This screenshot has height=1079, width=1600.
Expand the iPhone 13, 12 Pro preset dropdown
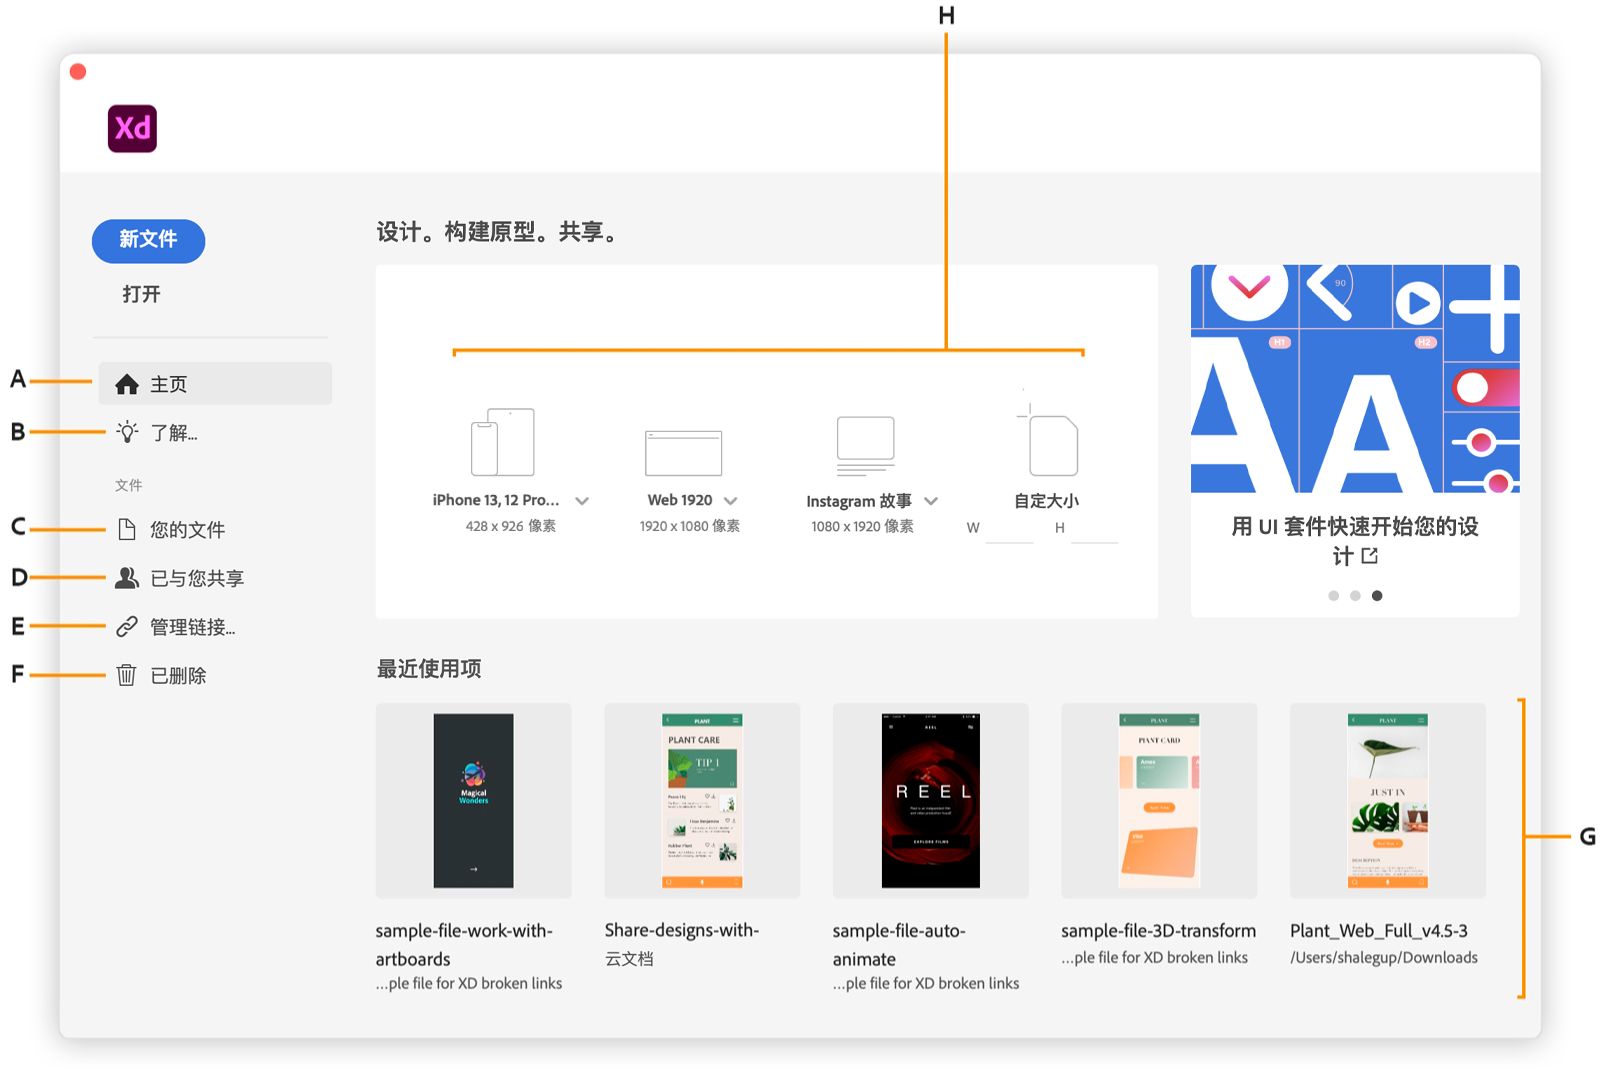pos(582,501)
